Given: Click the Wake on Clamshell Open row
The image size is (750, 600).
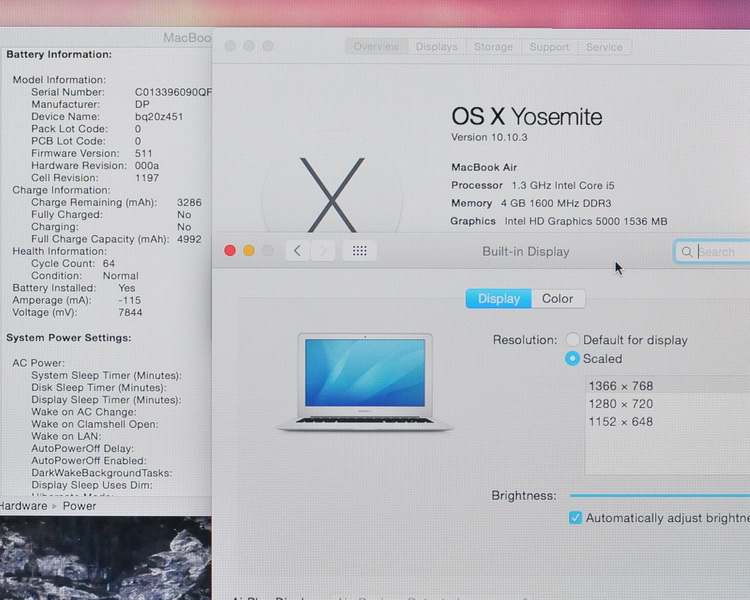Looking at the screenshot, I should [95, 424].
